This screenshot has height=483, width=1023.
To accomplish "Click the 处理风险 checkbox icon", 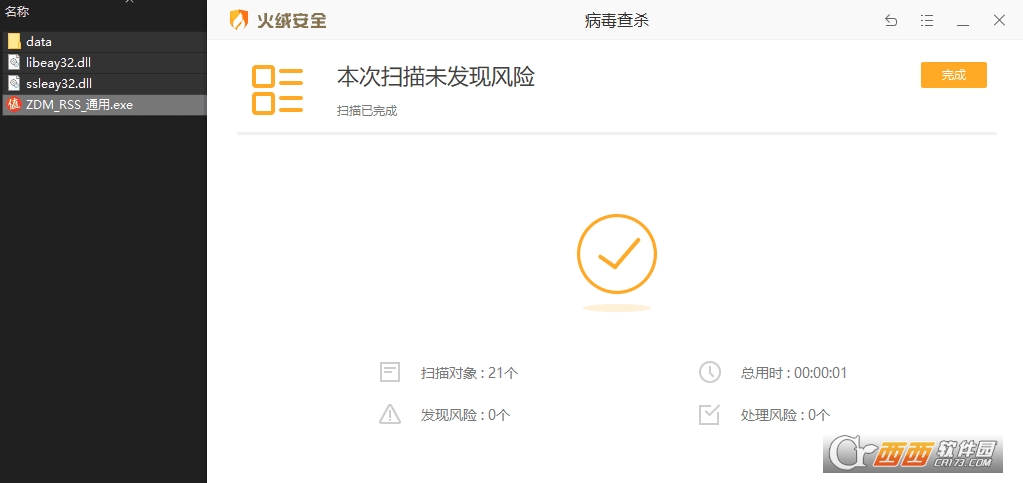I will 709,414.
